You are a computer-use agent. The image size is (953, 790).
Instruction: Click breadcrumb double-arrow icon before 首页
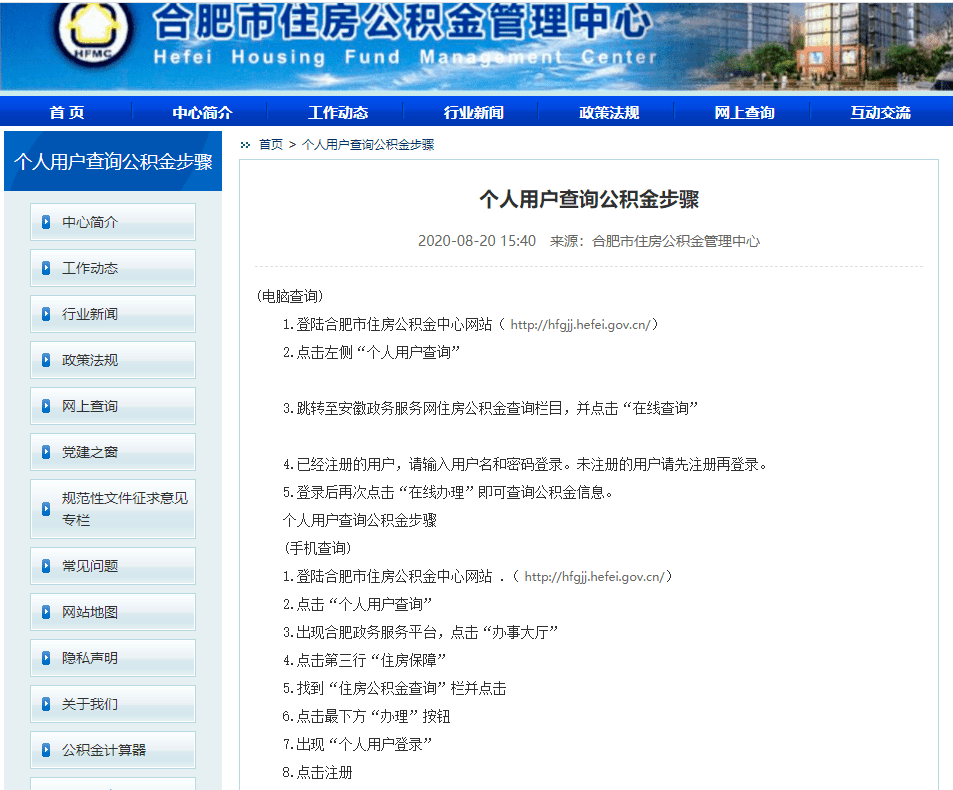coord(246,145)
